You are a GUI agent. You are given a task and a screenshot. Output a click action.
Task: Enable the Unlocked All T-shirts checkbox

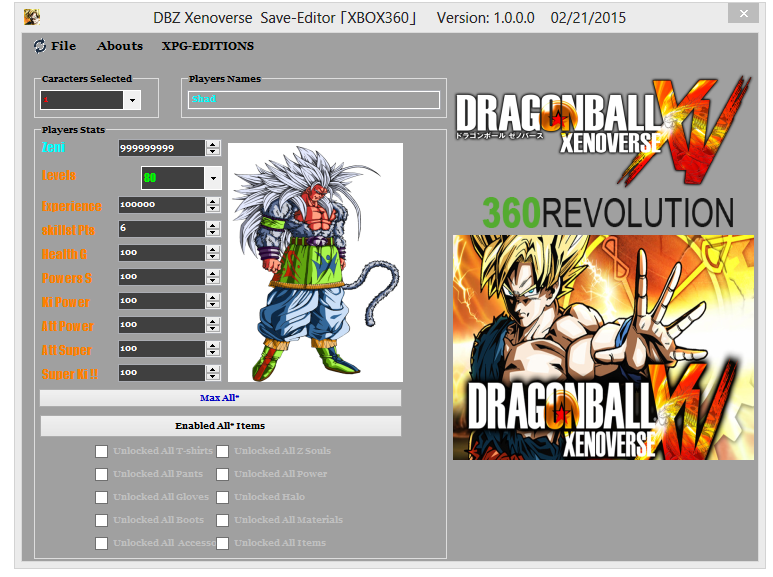(x=102, y=451)
